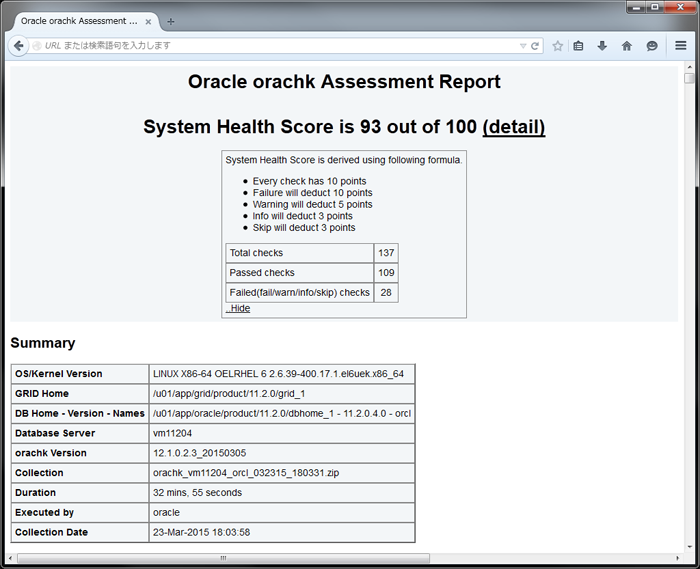Open the Firefox hamburger menu
This screenshot has height=569, width=700.
[x=680, y=46]
